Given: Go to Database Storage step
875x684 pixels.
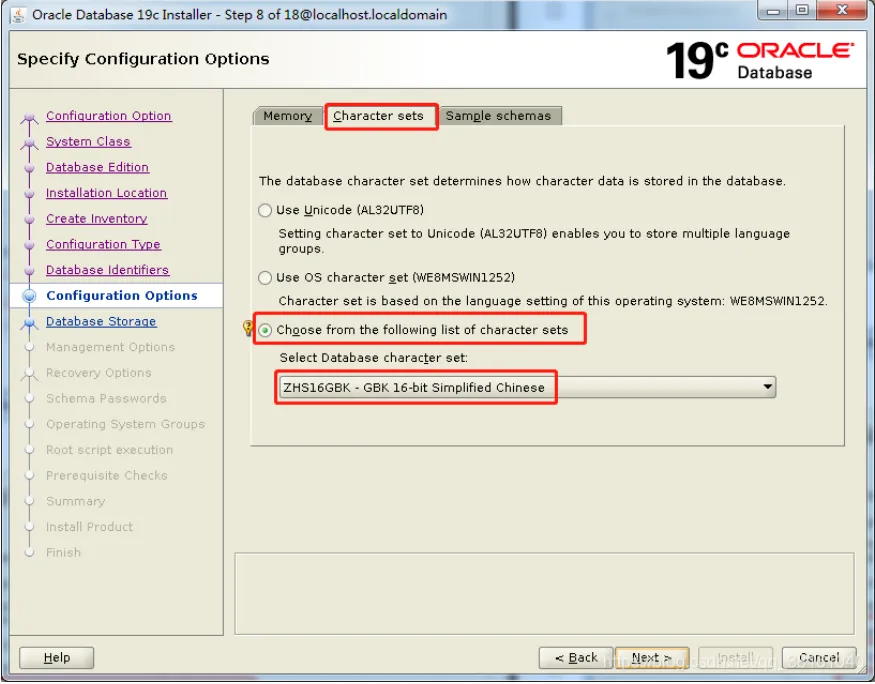Looking at the screenshot, I should [x=101, y=321].
